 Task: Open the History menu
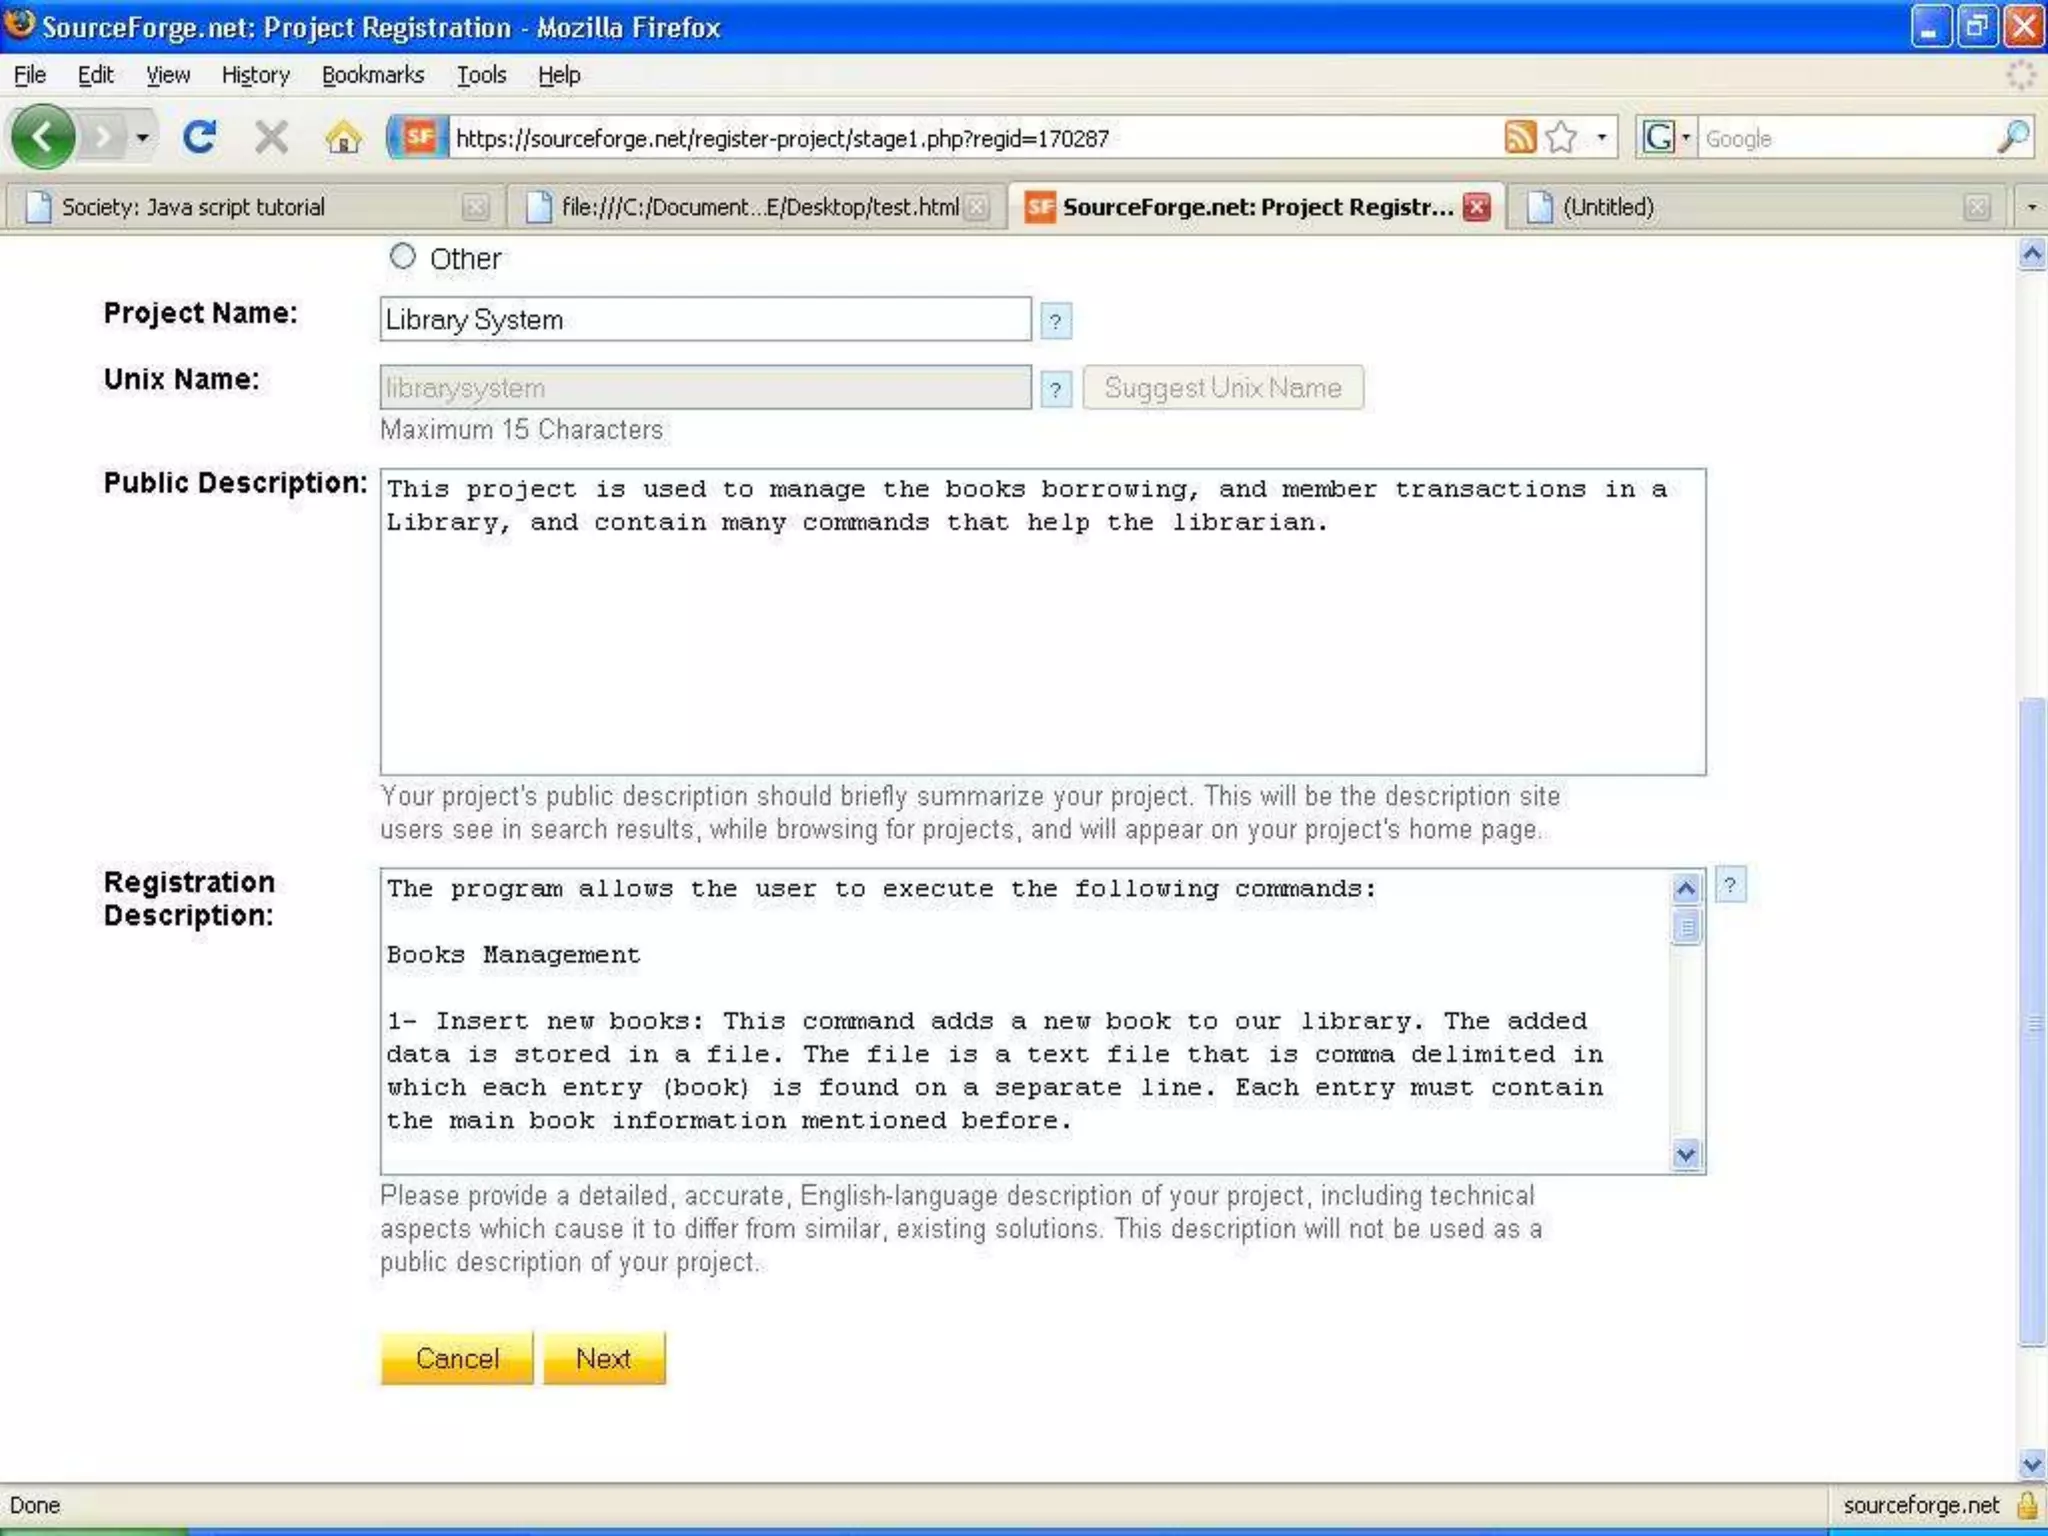255,75
